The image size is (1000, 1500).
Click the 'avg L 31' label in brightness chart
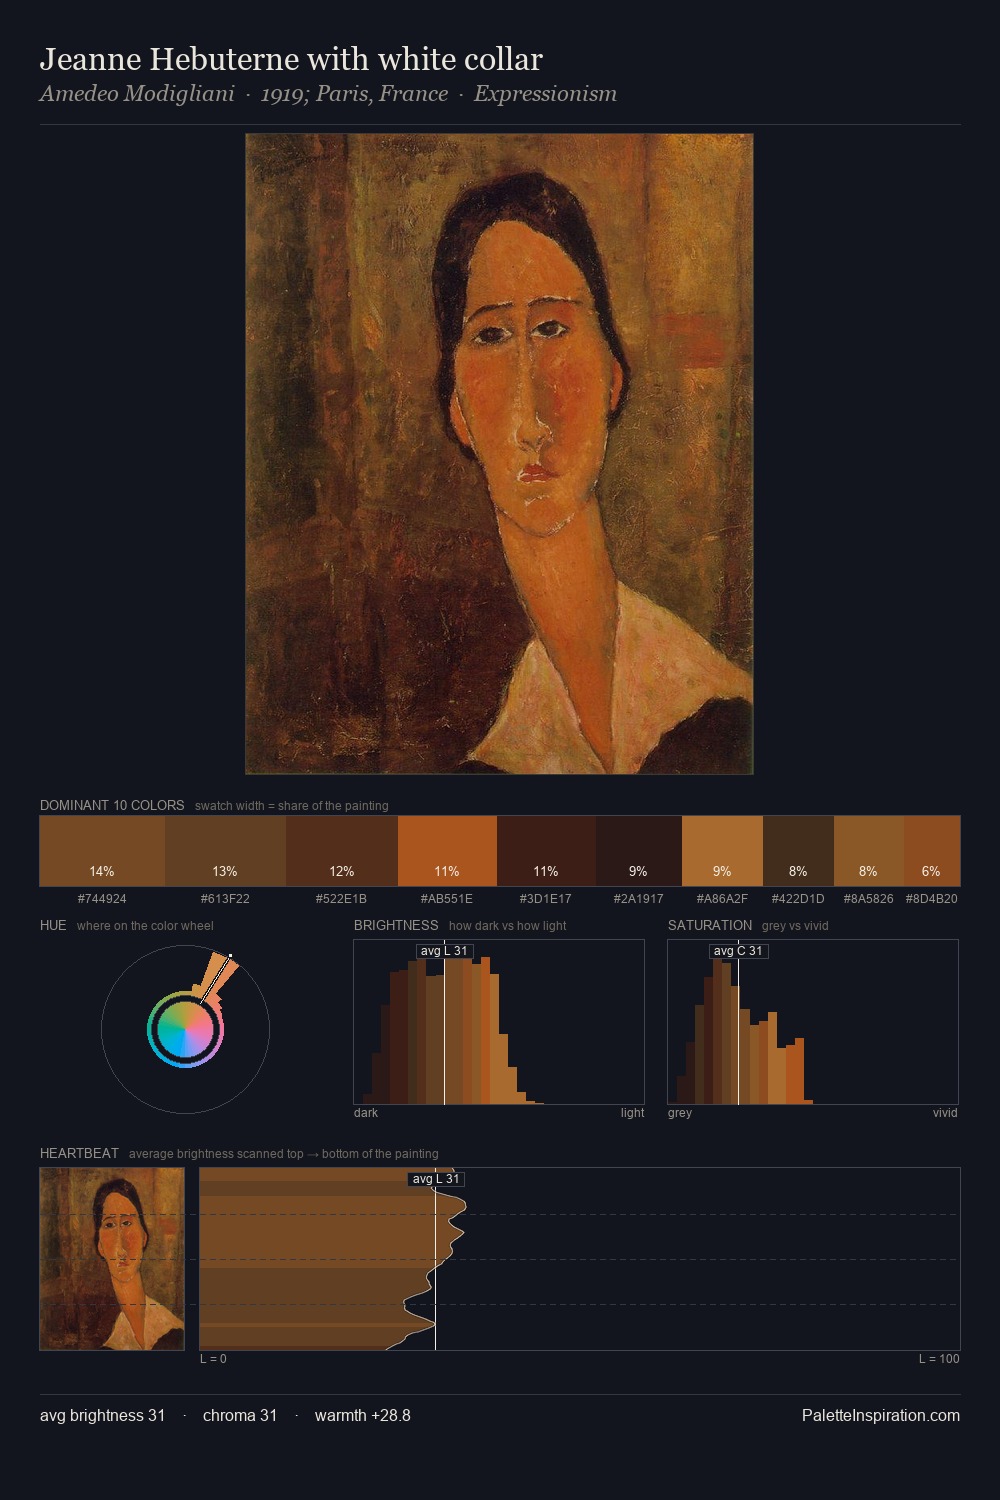point(444,951)
